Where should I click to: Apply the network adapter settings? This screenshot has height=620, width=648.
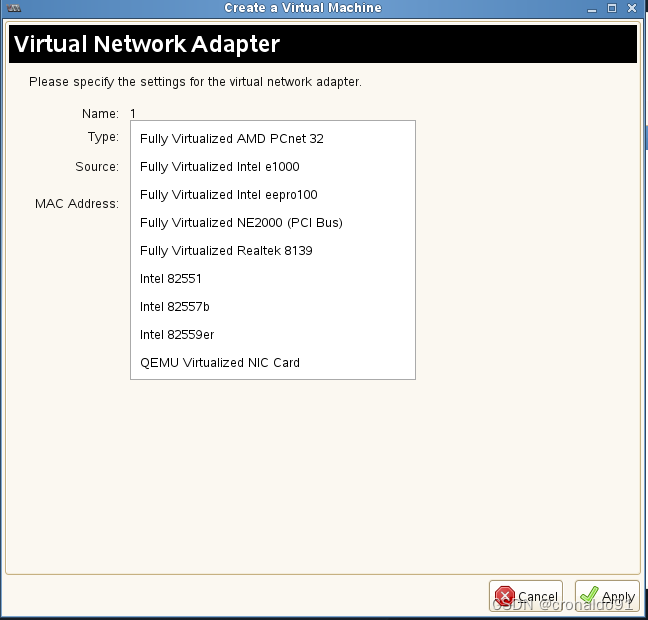click(x=607, y=596)
